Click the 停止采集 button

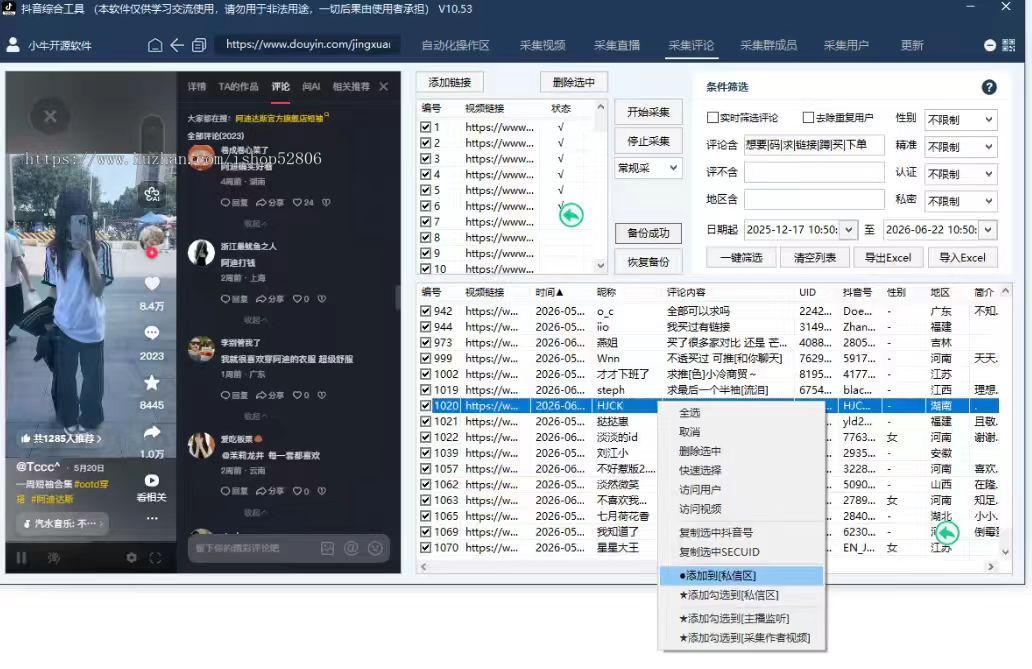648,141
